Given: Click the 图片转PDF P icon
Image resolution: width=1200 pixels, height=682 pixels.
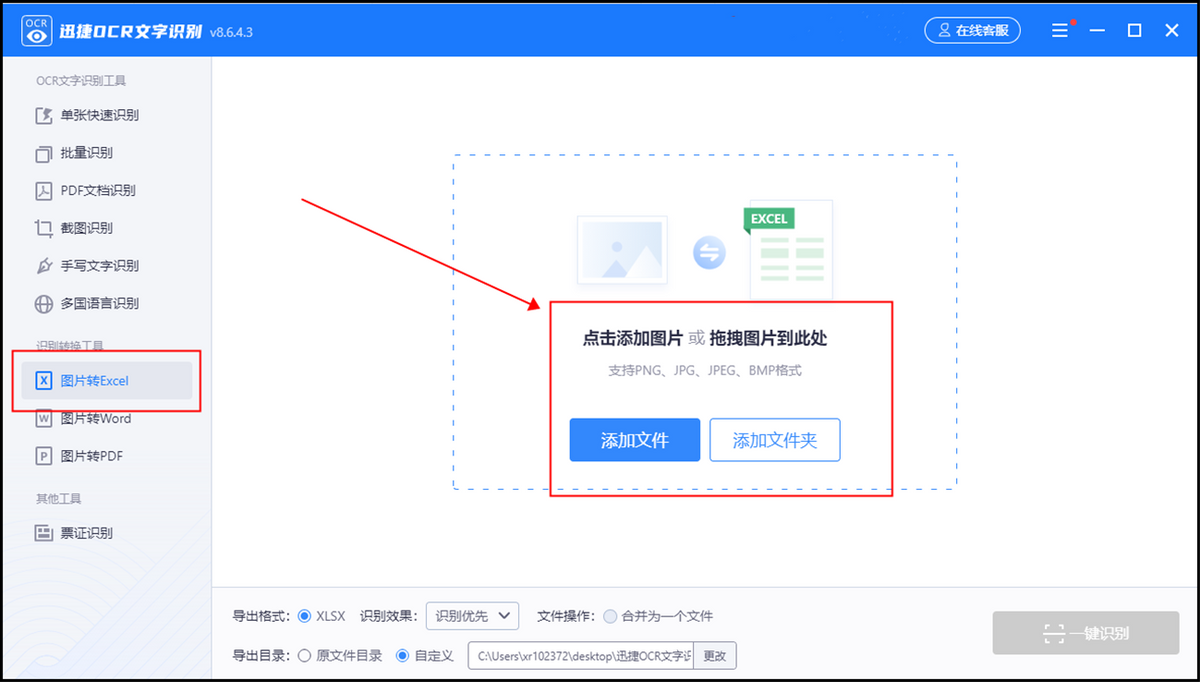Looking at the screenshot, I should [x=44, y=456].
